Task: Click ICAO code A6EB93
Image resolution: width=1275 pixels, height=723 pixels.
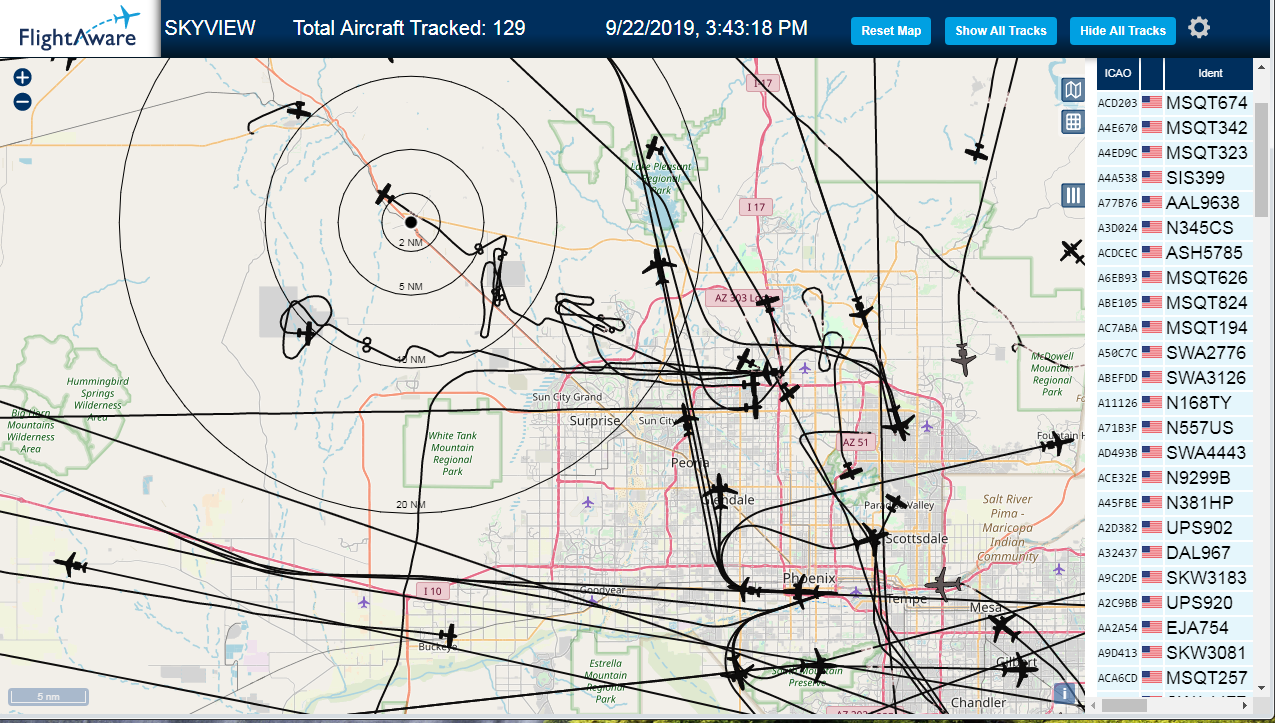Action: [1118, 278]
